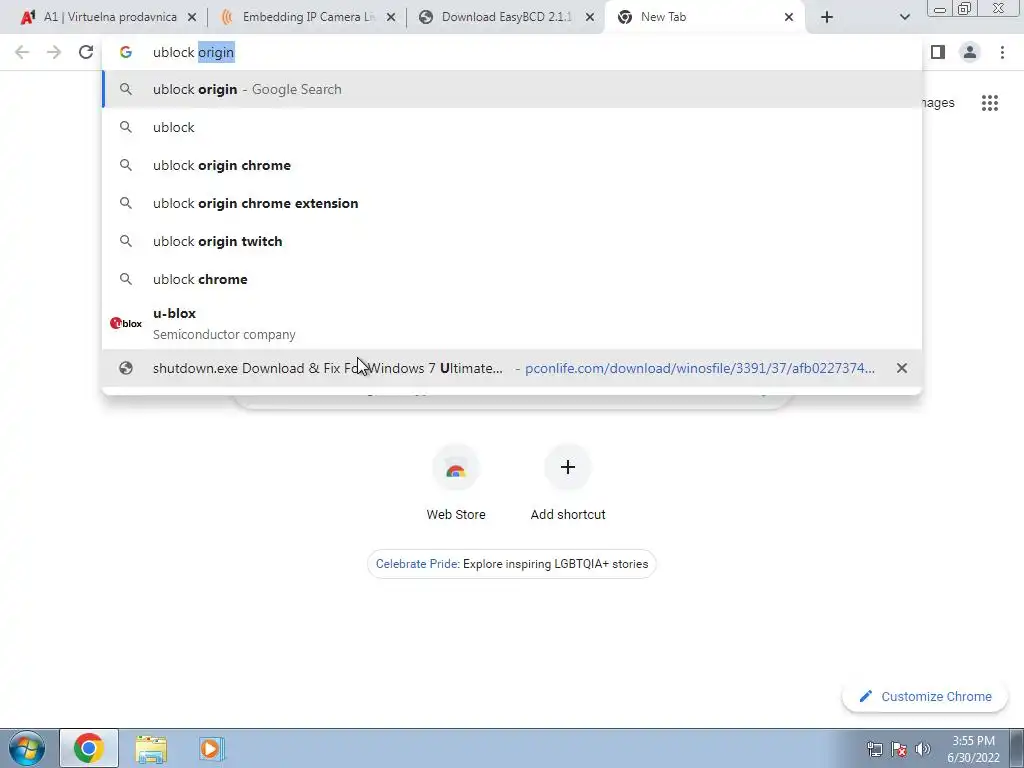Remove the shutdown.exe suggestion with X
1024x768 pixels.
pos(902,368)
